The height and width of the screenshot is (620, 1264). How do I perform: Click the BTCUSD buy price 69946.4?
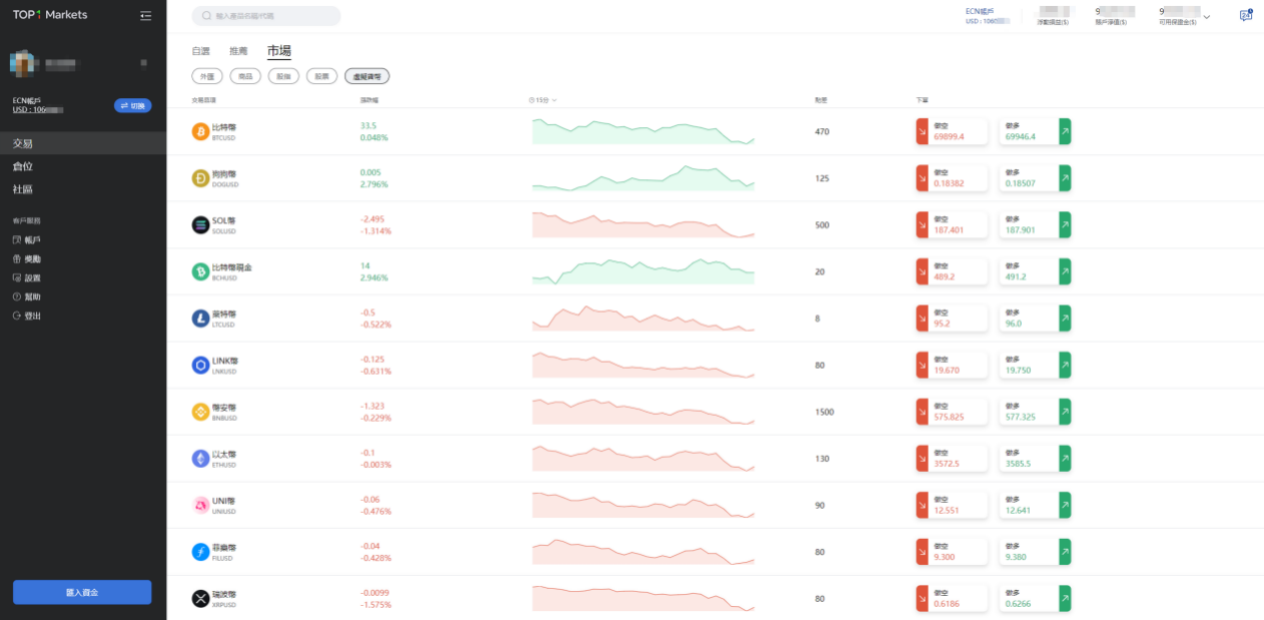click(x=1021, y=137)
